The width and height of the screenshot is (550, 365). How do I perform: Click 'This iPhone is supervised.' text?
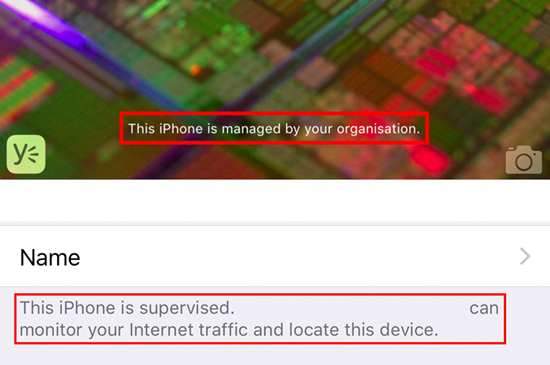tap(127, 308)
